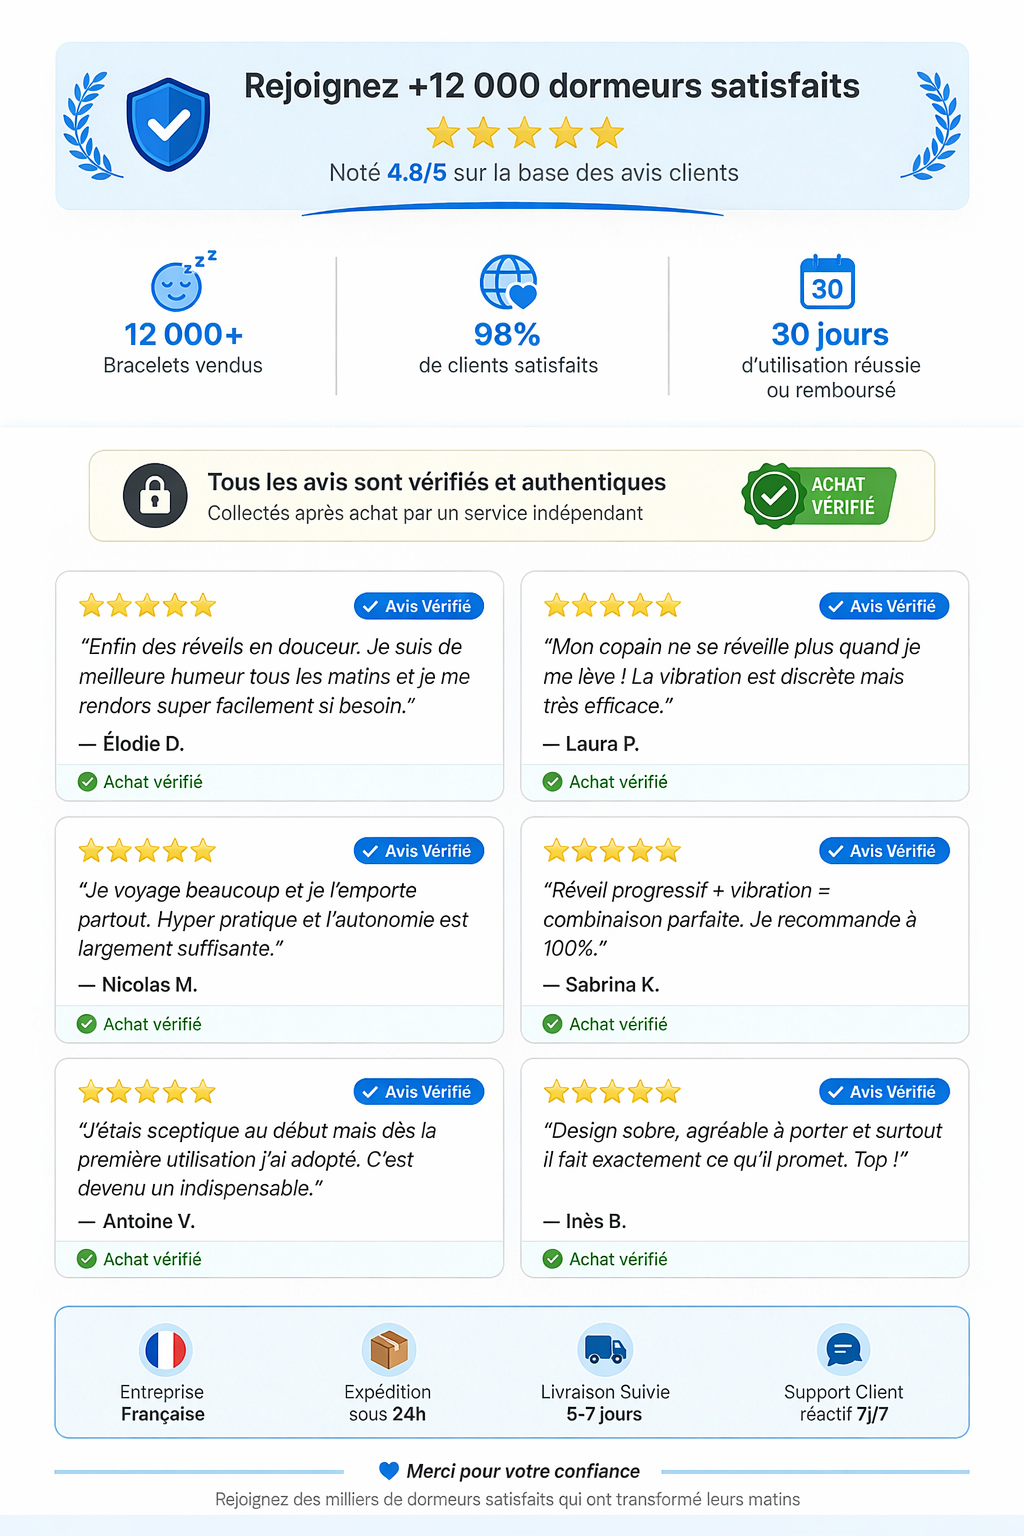1024x1536 pixels.
Task: Click the 30-day calendar icon
Action: click(828, 283)
